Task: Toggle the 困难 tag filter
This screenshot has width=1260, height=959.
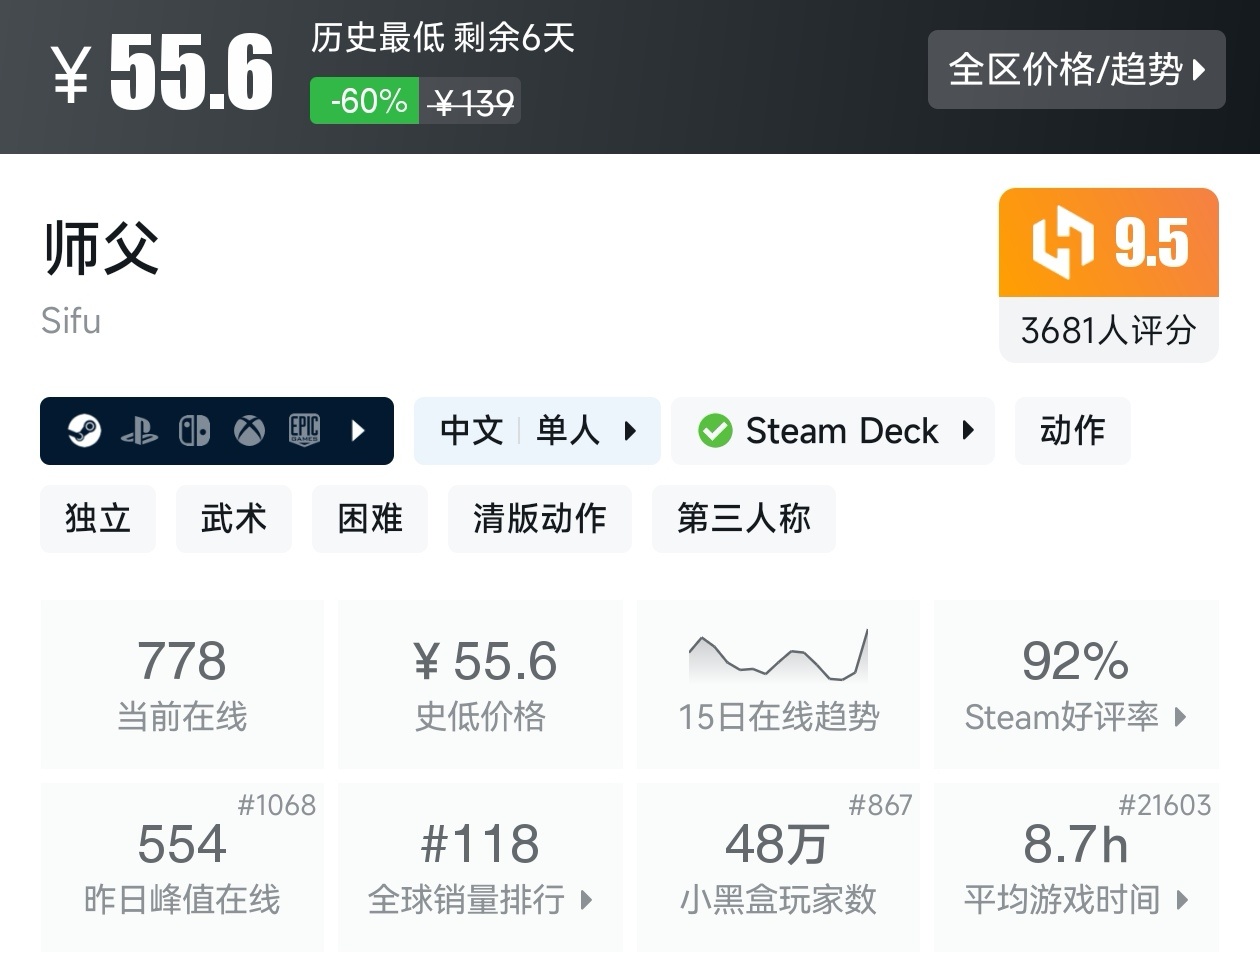Action: click(369, 519)
